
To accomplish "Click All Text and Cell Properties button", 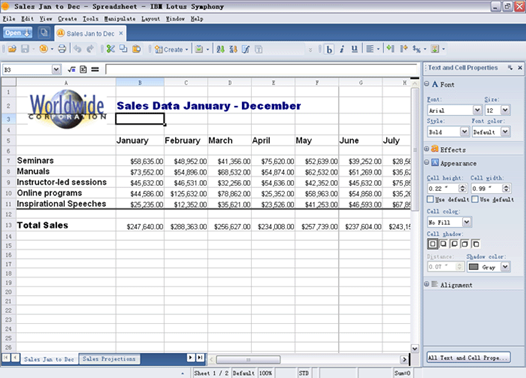I will [469, 358].
